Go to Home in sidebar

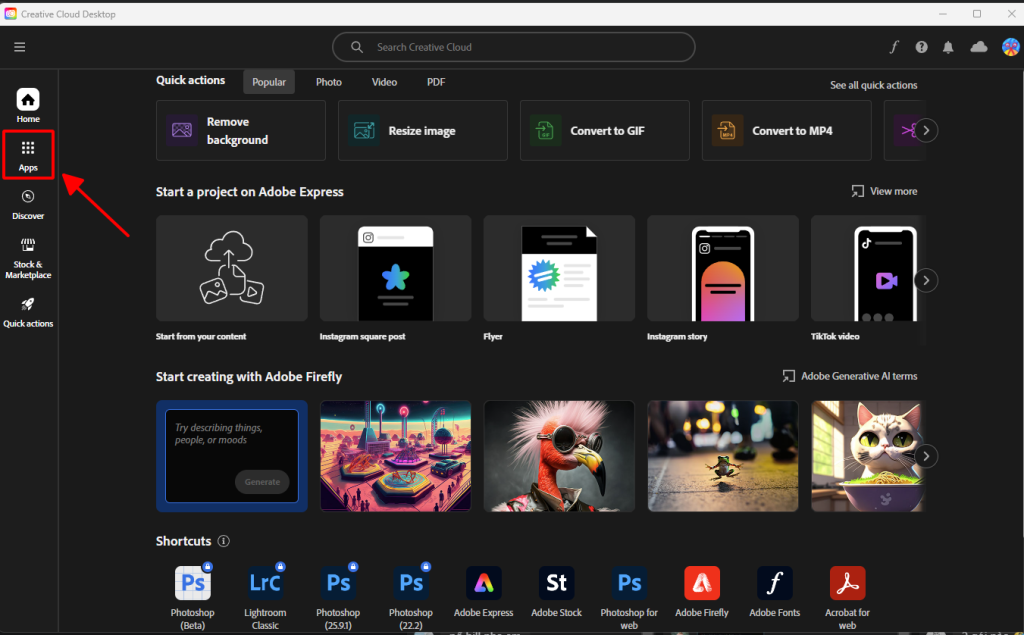27,106
